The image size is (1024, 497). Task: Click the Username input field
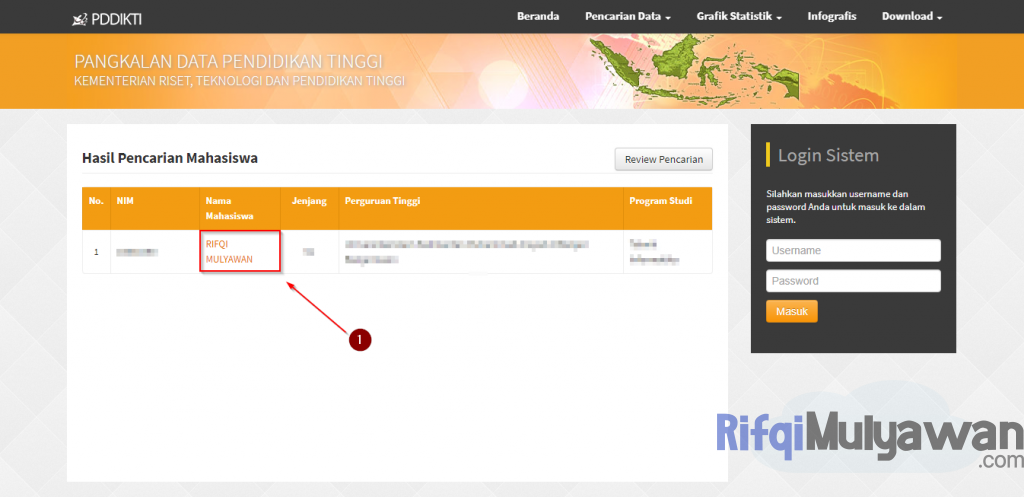[853, 250]
